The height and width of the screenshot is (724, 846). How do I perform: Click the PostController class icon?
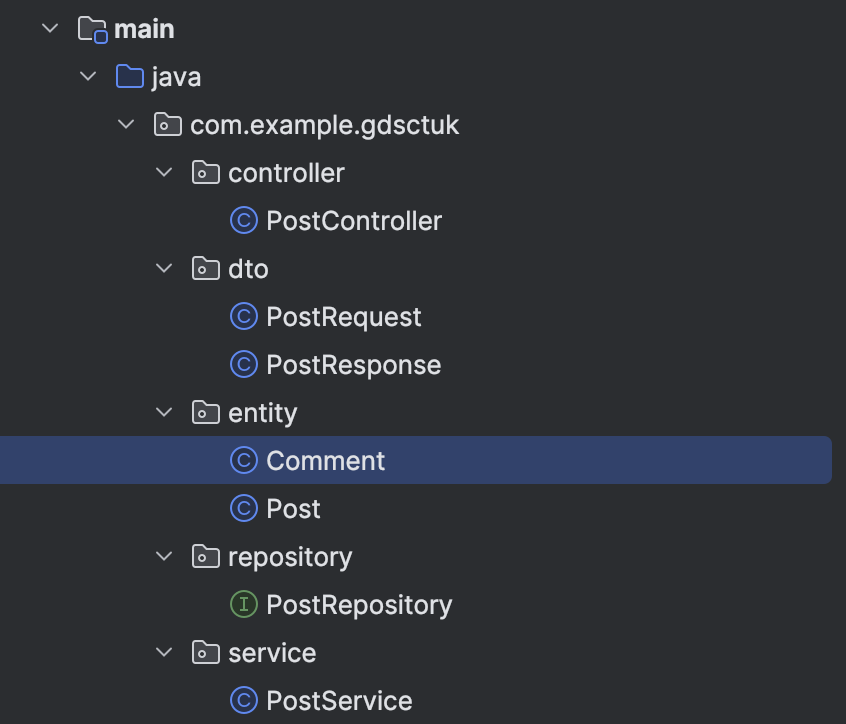pyautogui.click(x=244, y=221)
